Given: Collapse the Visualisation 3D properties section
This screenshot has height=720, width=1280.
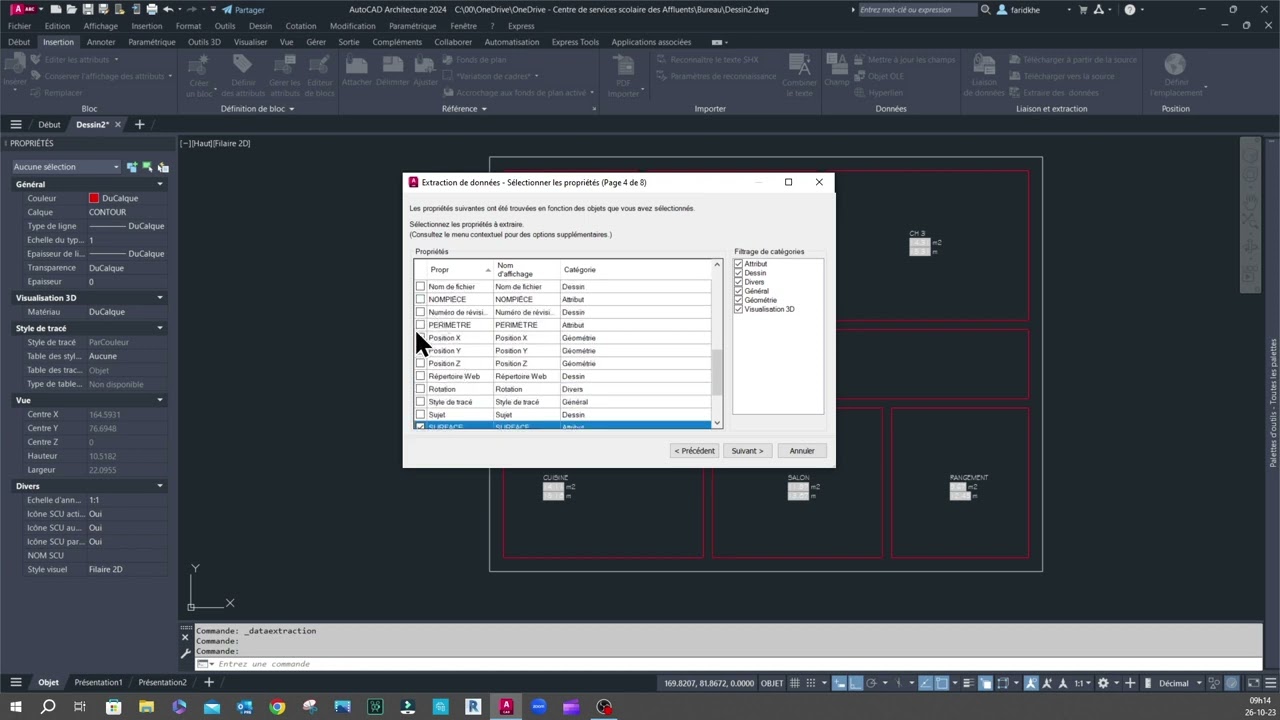Looking at the screenshot, I should click(159, 298).
